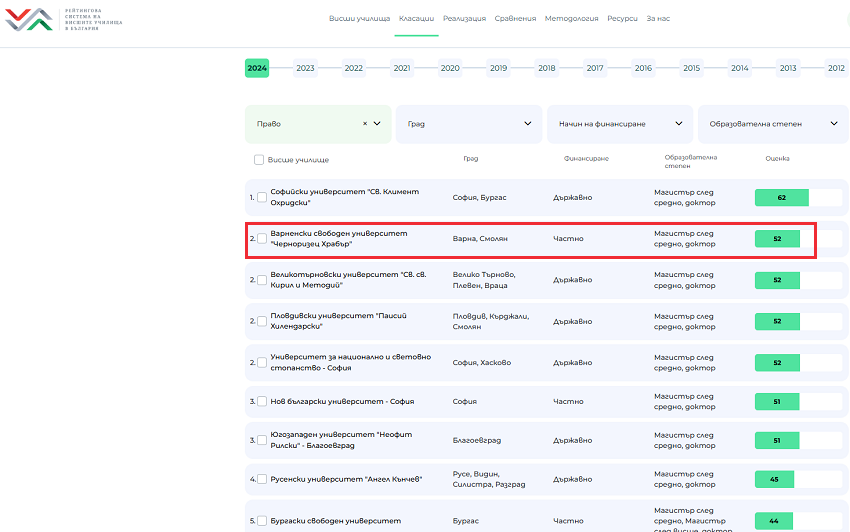This screenshot has width=850, height=532.
Task: Open Варненски свободен университет "Черноризец Храбър" link
Action: pyautogui.click(x=339, y=239)
